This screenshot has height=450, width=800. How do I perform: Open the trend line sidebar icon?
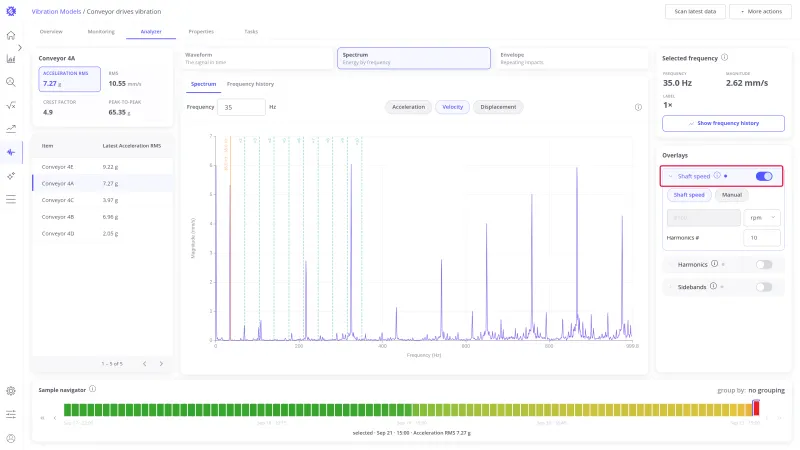coord(11,129)
